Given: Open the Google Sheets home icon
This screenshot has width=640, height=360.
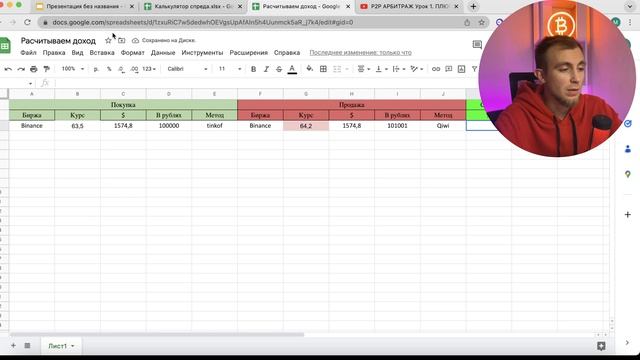Looking at the screenshot, I should 5,45.
